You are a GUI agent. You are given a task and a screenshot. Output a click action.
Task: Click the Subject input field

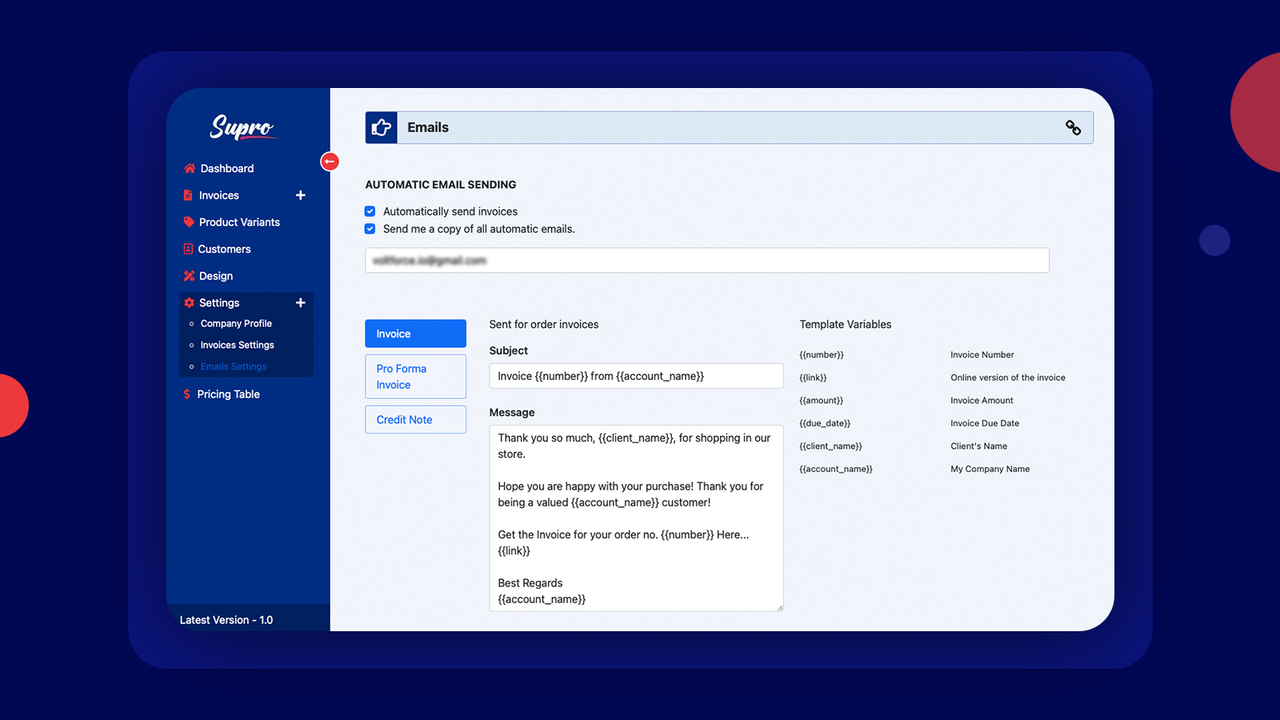click(x=636, y=376)
